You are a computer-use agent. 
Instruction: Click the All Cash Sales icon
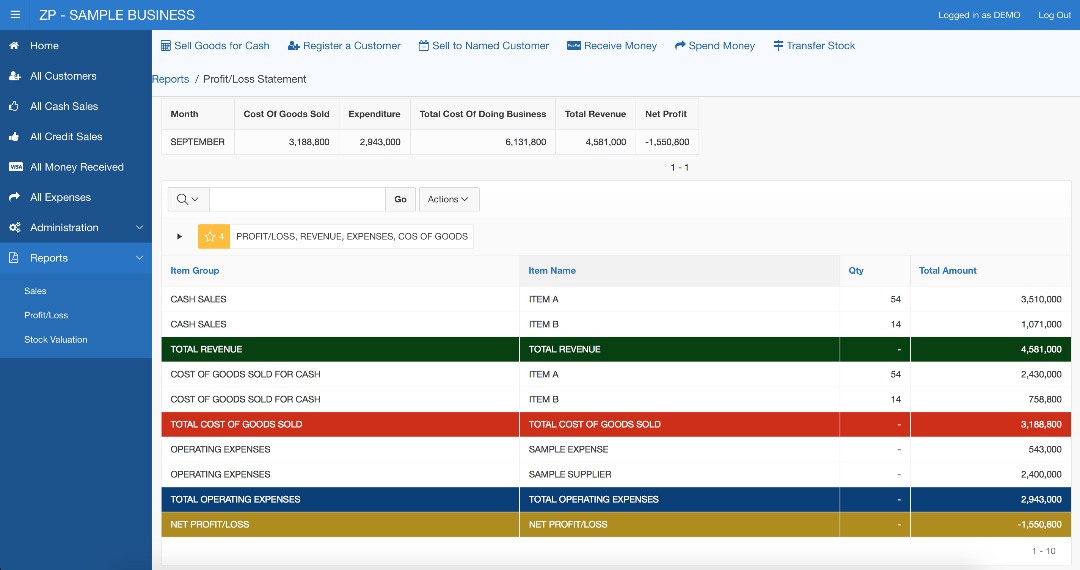click(x=14, y=106)
